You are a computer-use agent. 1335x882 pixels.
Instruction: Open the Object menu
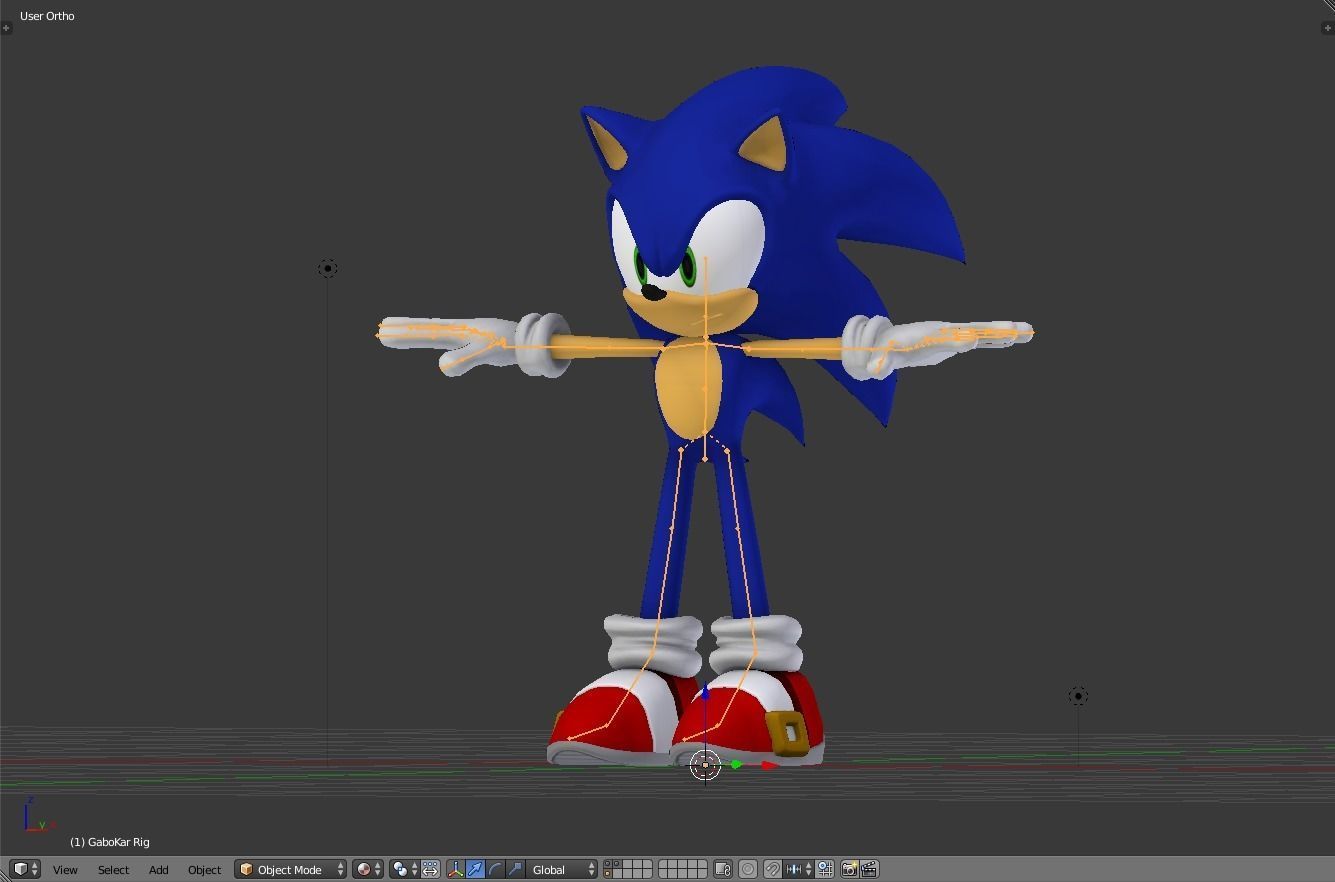pos(204,870)
